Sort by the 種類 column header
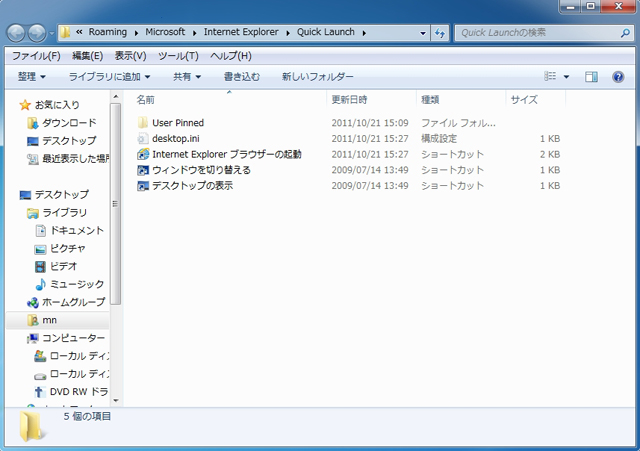 [430, 100]
